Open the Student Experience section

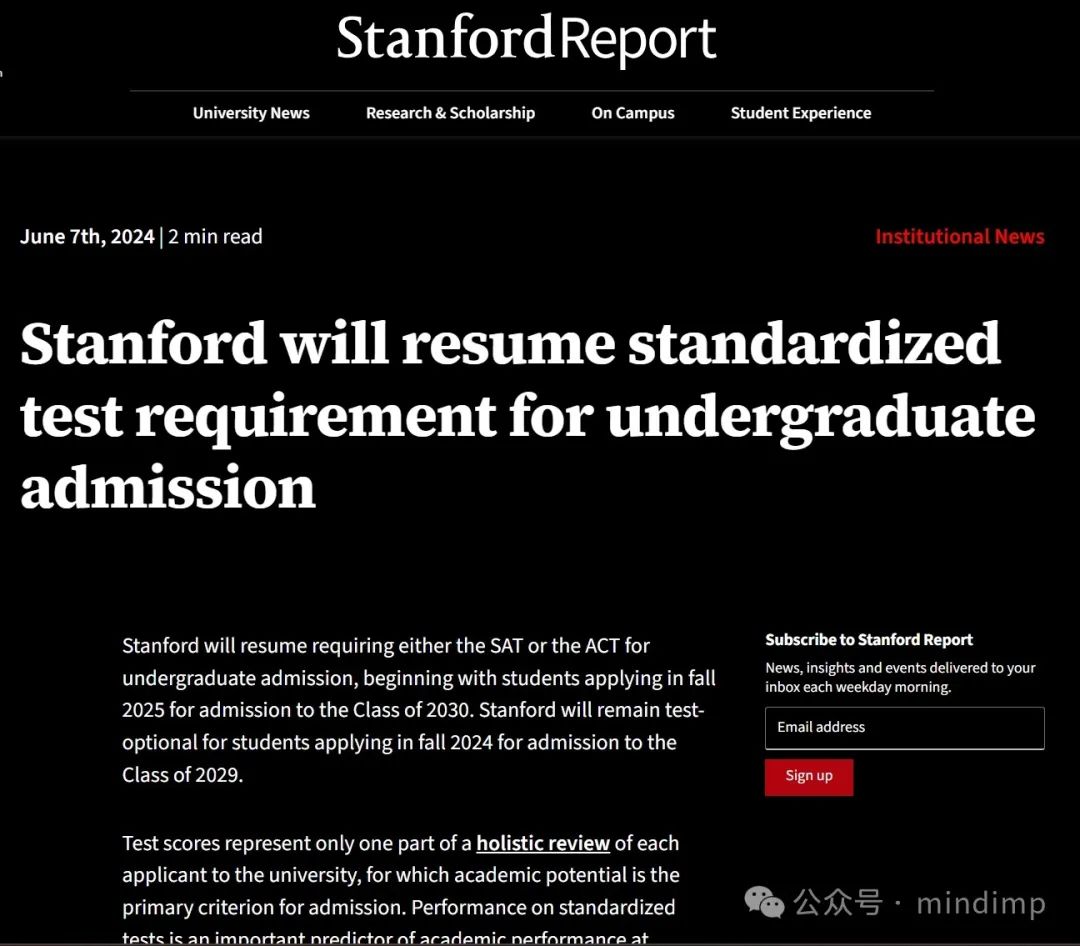[x=801, y=113]
